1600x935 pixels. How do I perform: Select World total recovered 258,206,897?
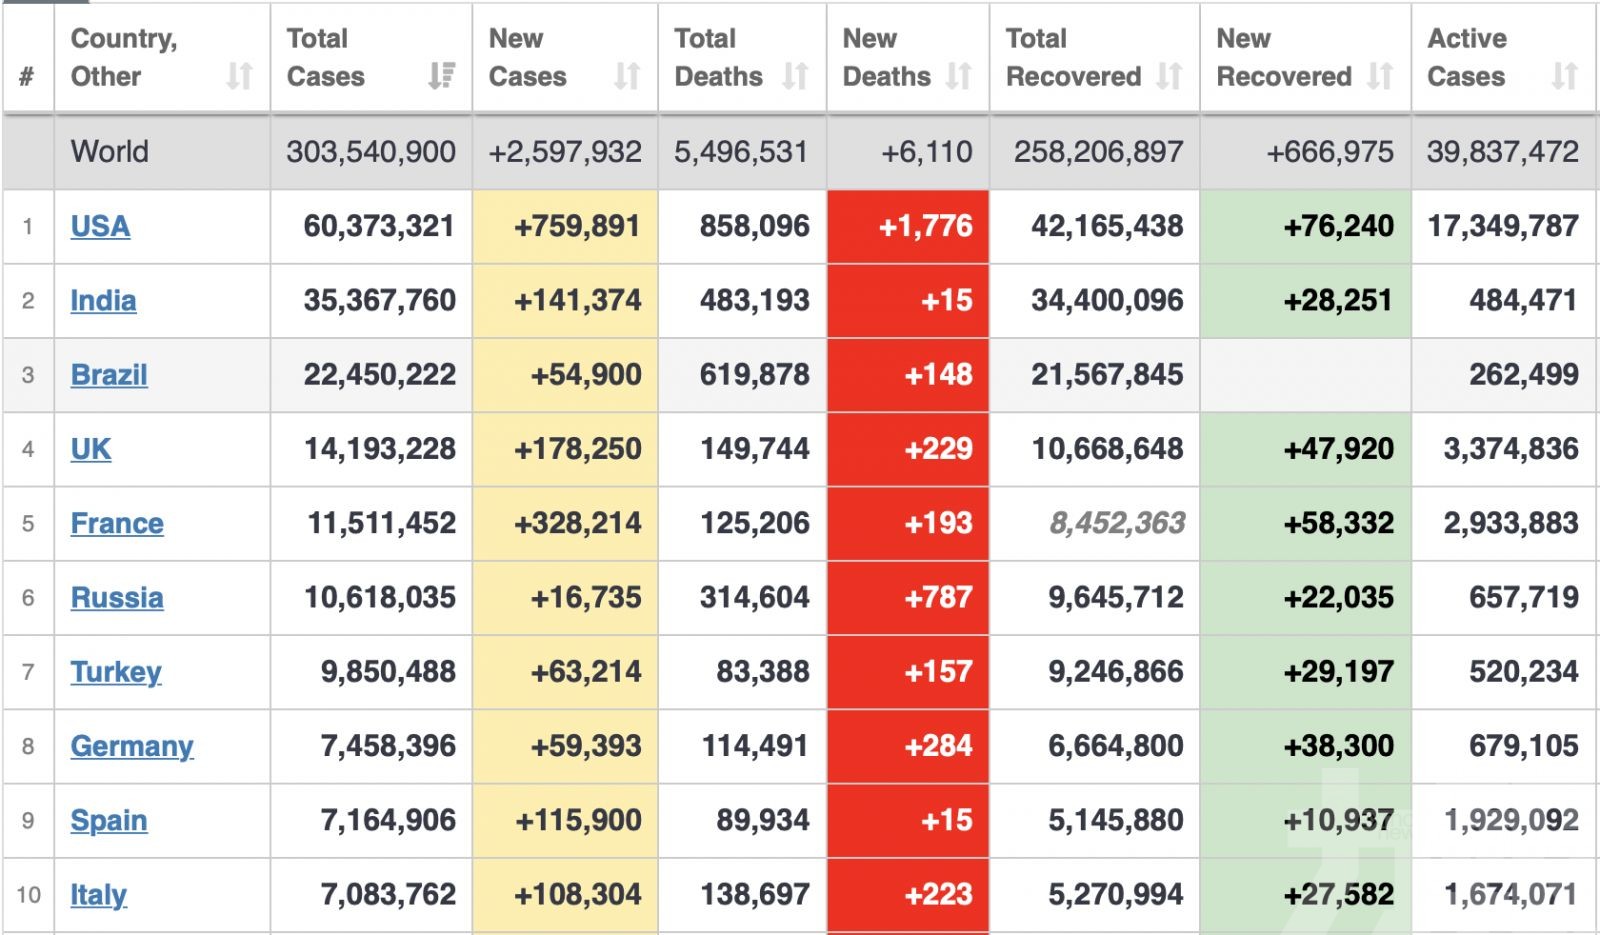1099,152
